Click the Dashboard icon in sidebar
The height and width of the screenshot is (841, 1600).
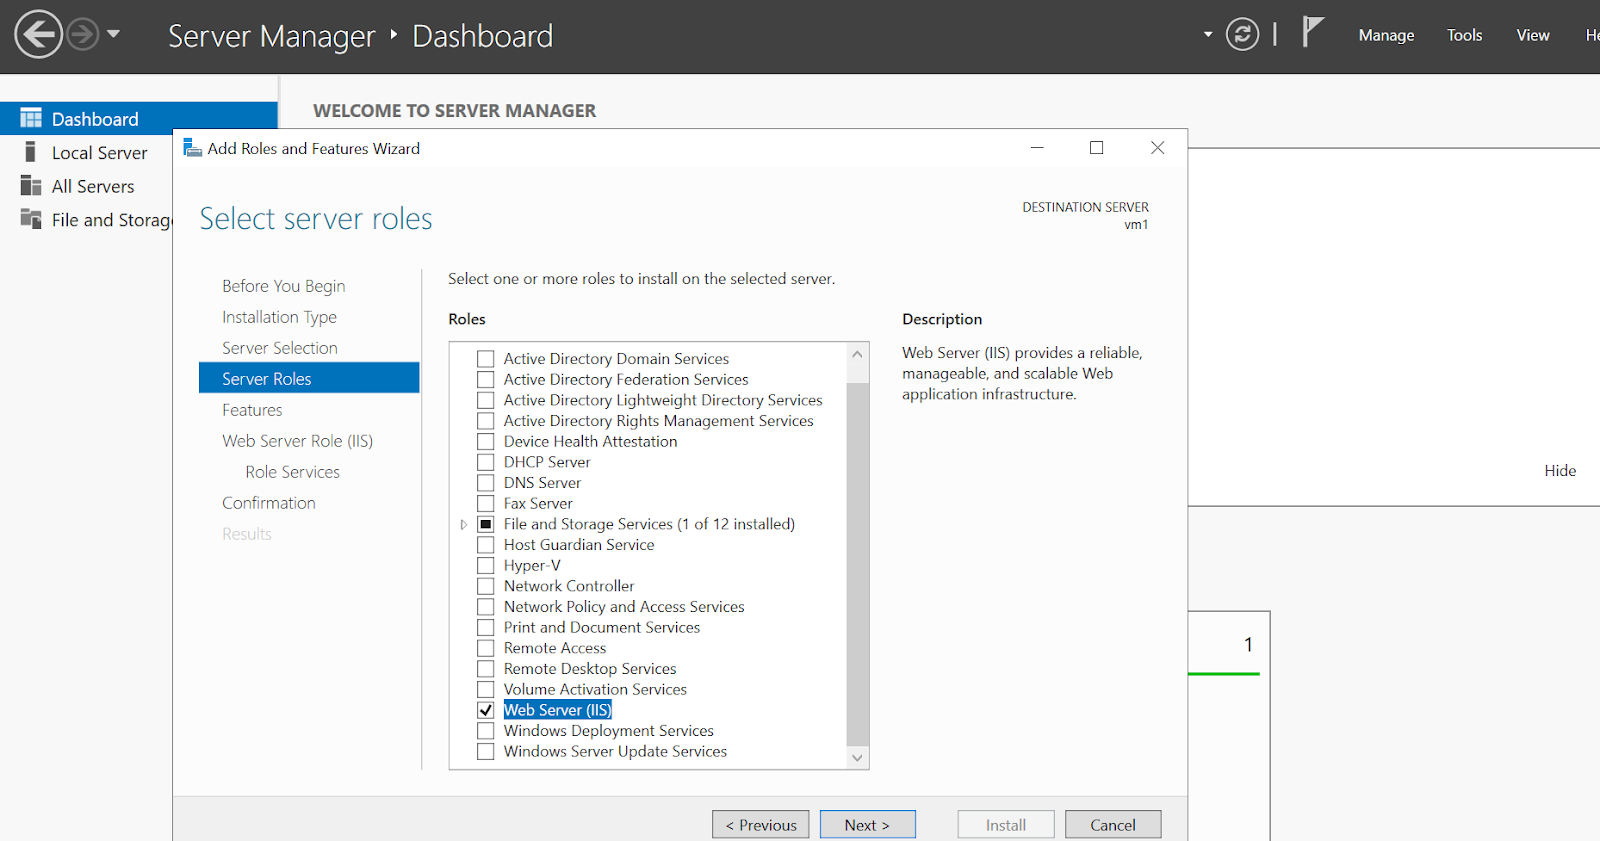pyautogui.click(x=31, y=118)
